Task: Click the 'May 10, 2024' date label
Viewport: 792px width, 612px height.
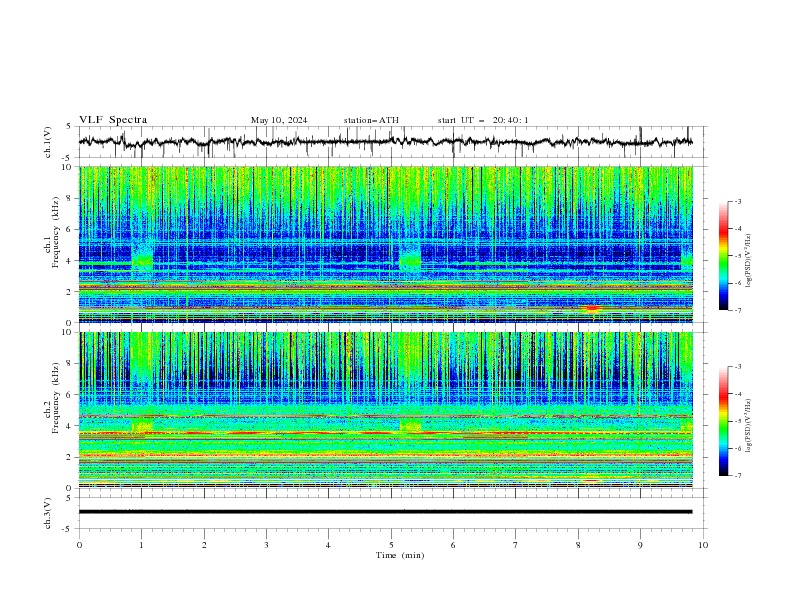Action: coord(279,120)
